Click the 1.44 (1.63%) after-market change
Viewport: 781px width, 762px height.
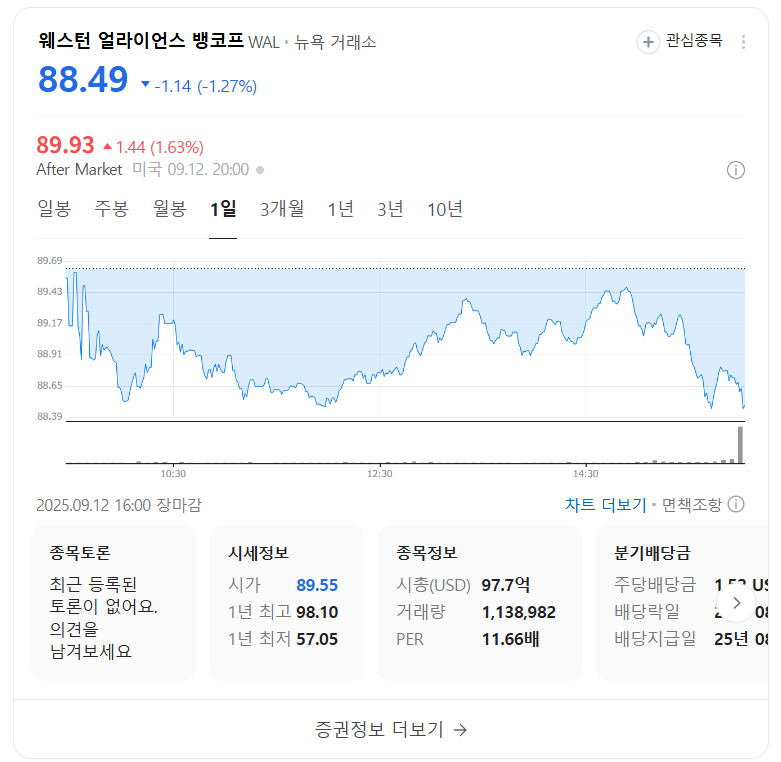point(159,147)
